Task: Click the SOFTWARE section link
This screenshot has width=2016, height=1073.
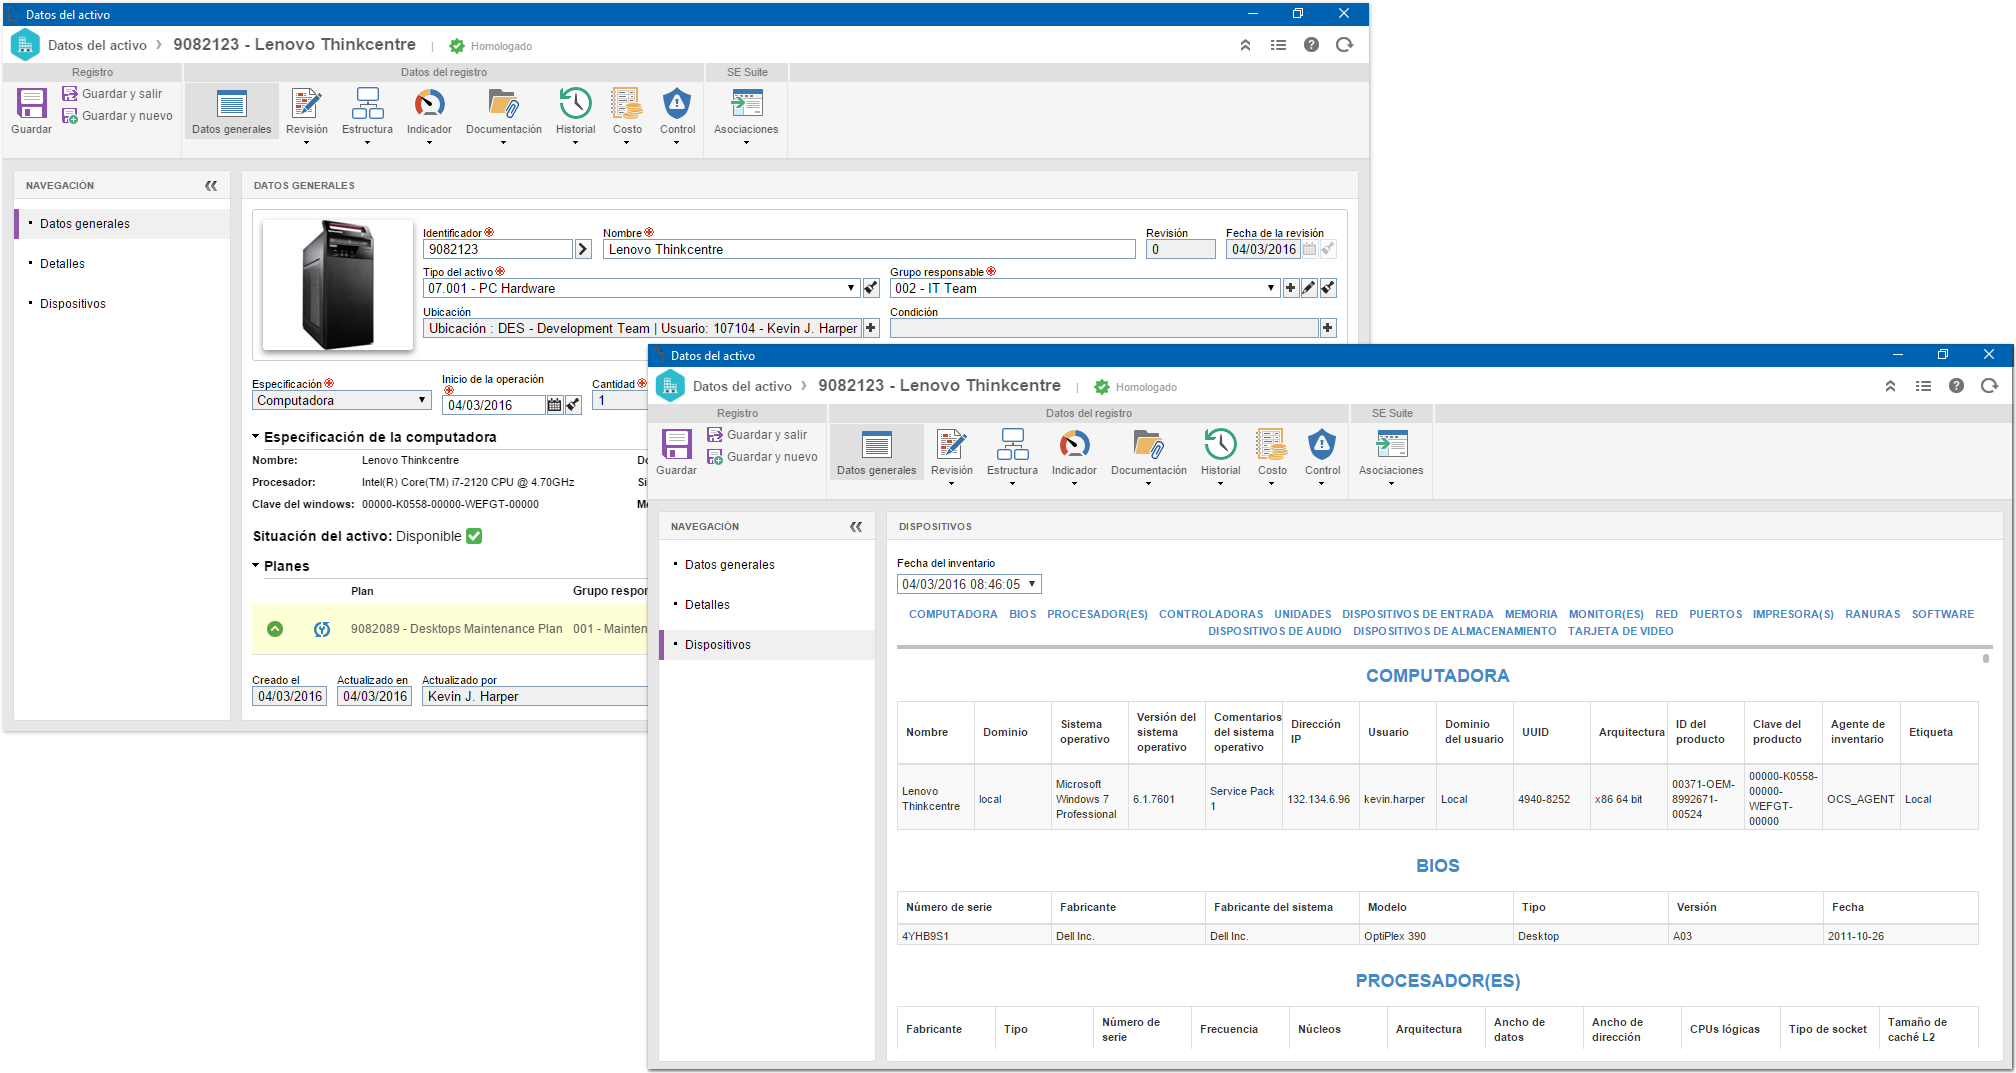Action: pos(1942,614)
